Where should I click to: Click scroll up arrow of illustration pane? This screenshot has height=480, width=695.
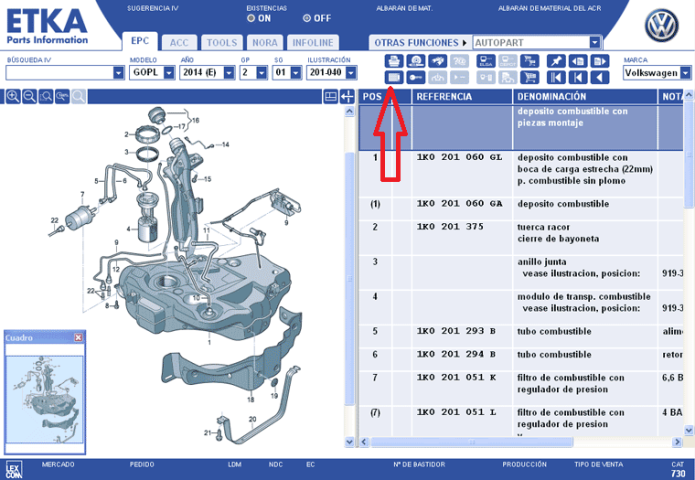point(349,111)
